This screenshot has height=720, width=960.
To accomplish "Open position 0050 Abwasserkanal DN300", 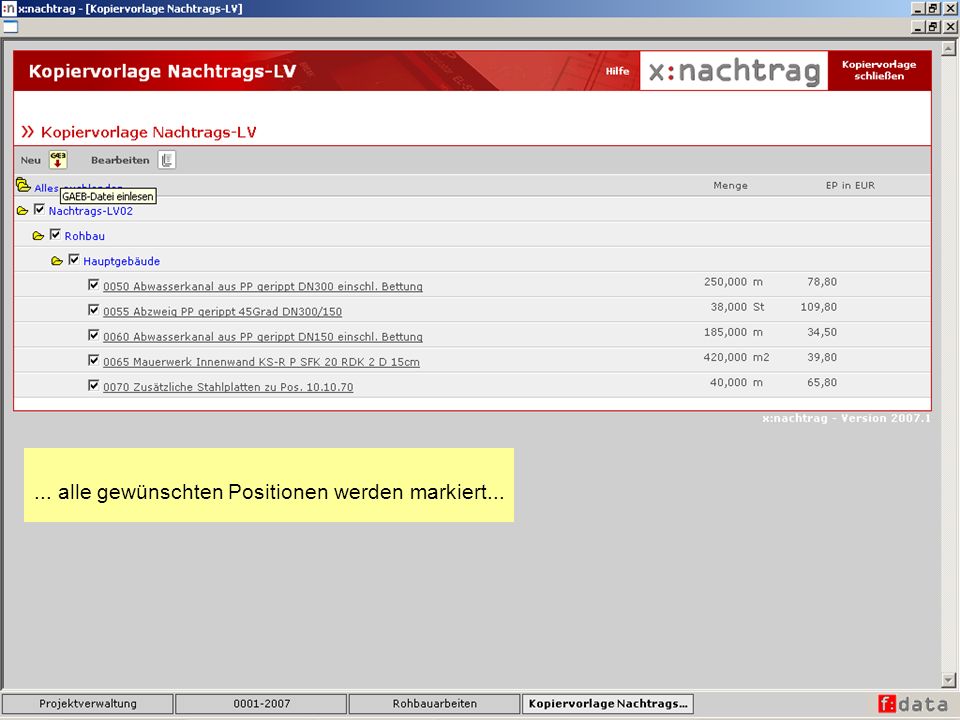I will 263,287.
